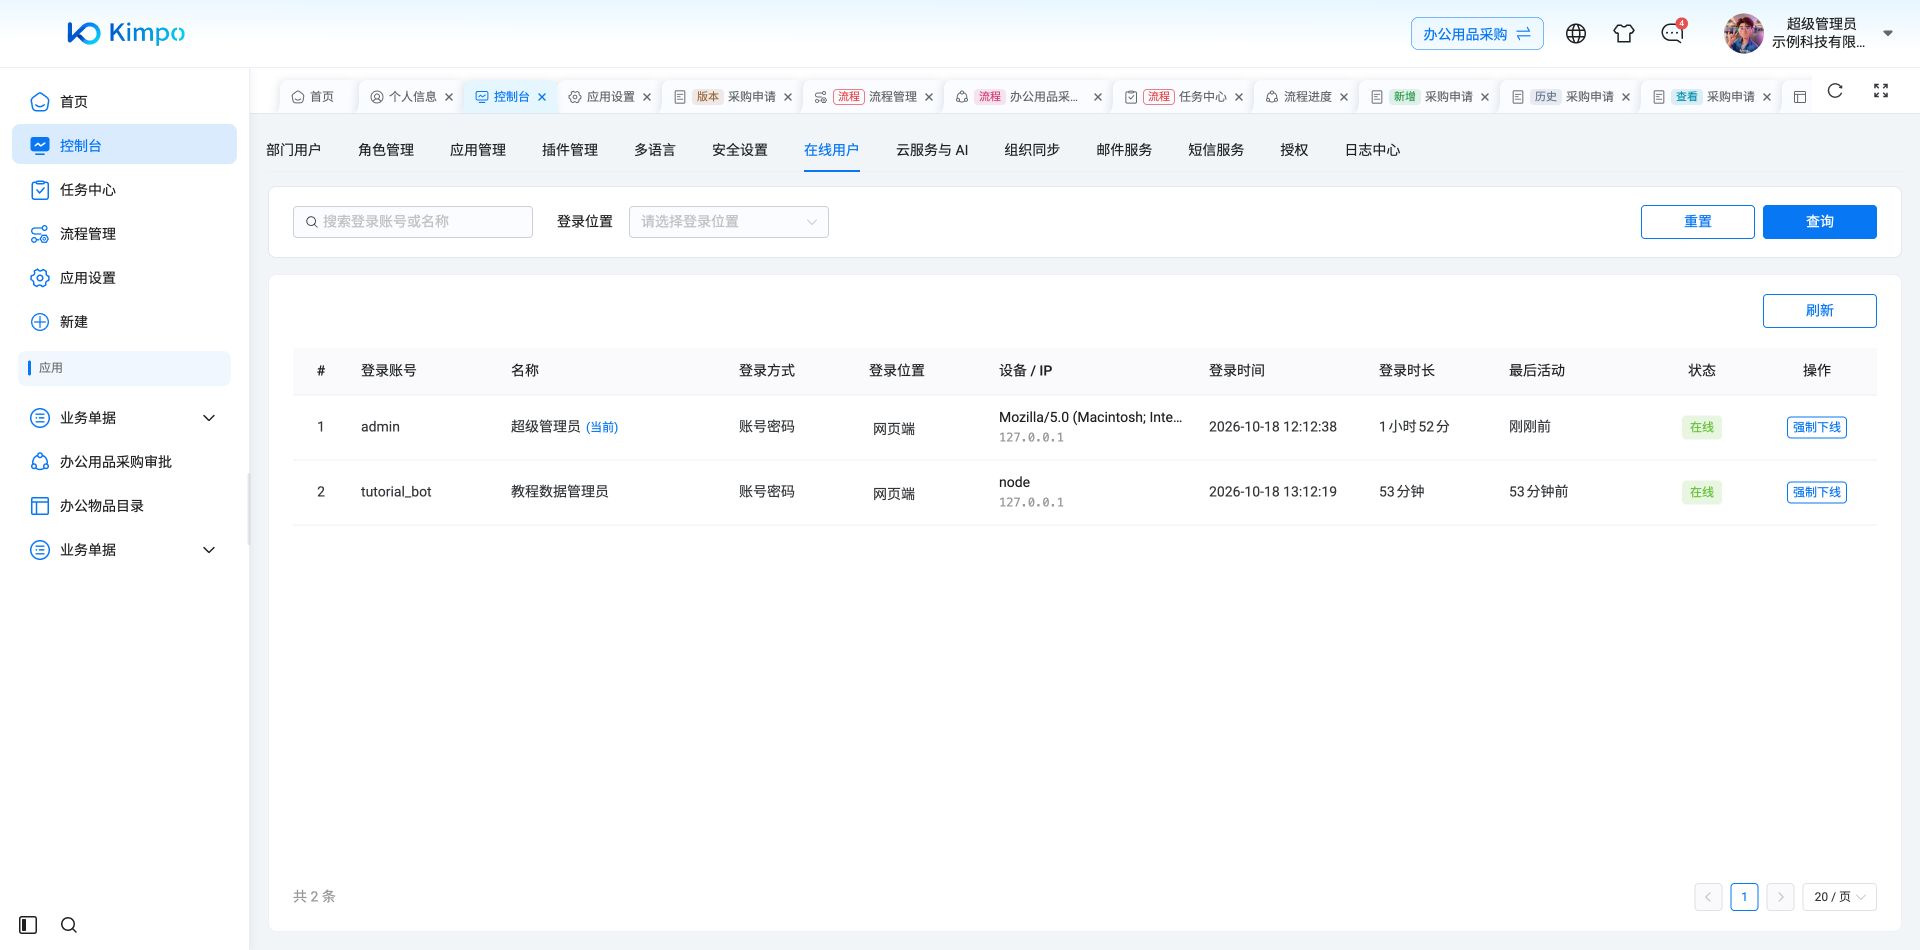Click 新建 plus item in sidebar
The image size is (1920, 950).
point(124,322)
